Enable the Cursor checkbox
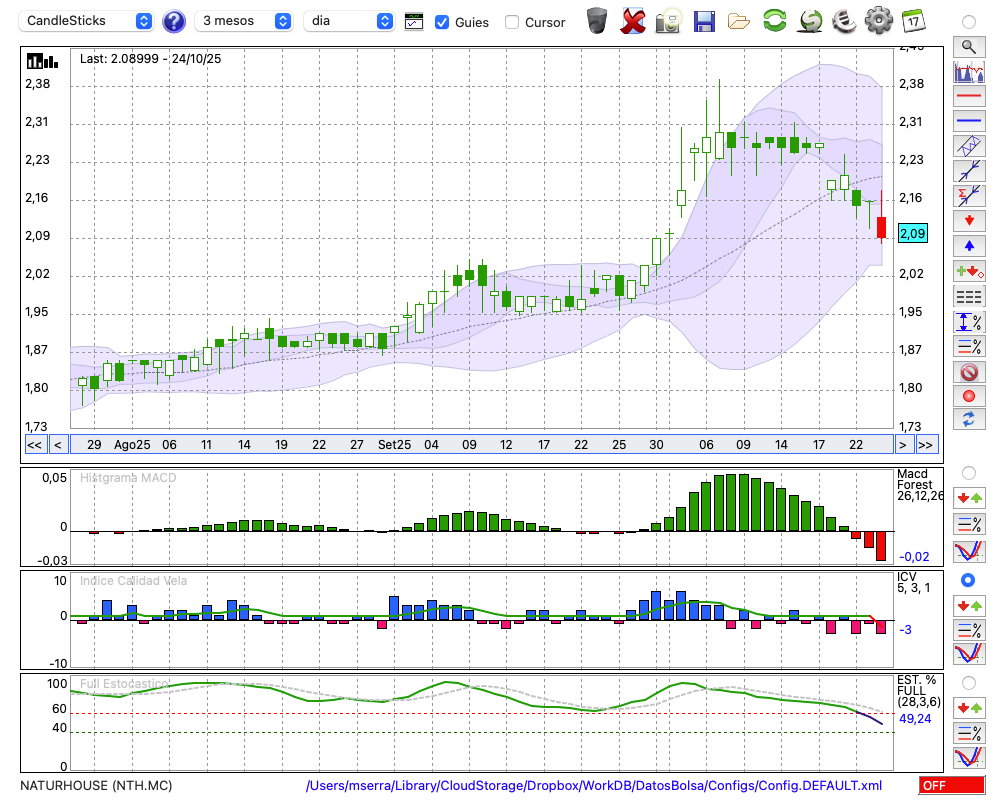 [x=512, y=22]
